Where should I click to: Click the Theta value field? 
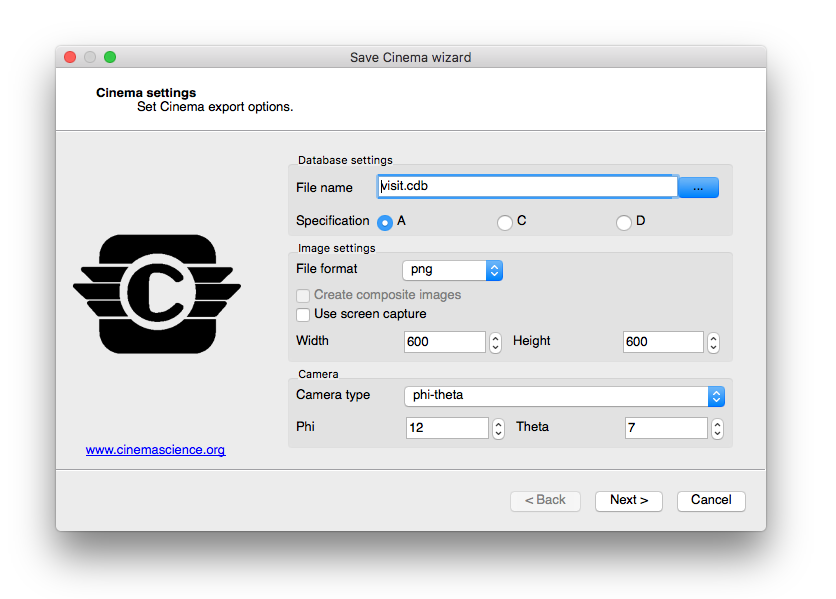point(666,428)
